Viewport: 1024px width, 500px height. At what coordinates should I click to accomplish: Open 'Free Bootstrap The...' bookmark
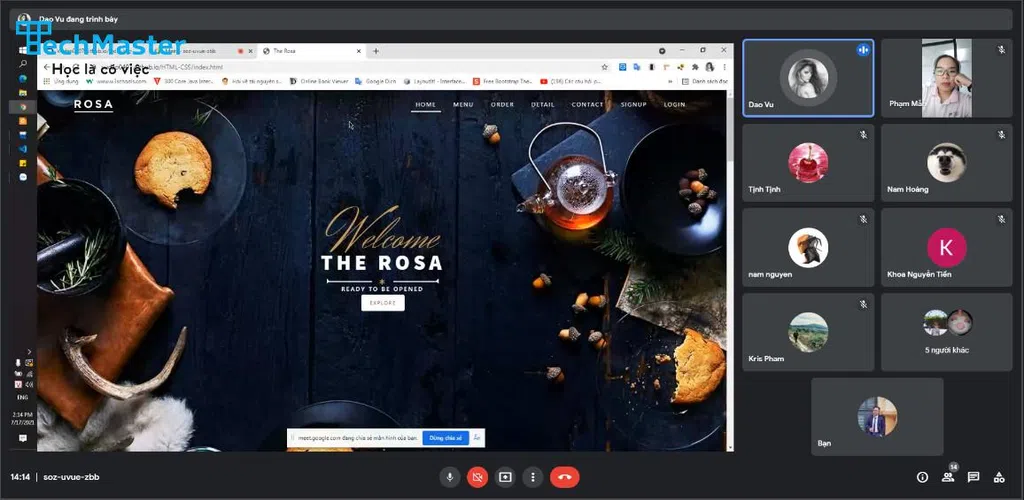[503, 82]
